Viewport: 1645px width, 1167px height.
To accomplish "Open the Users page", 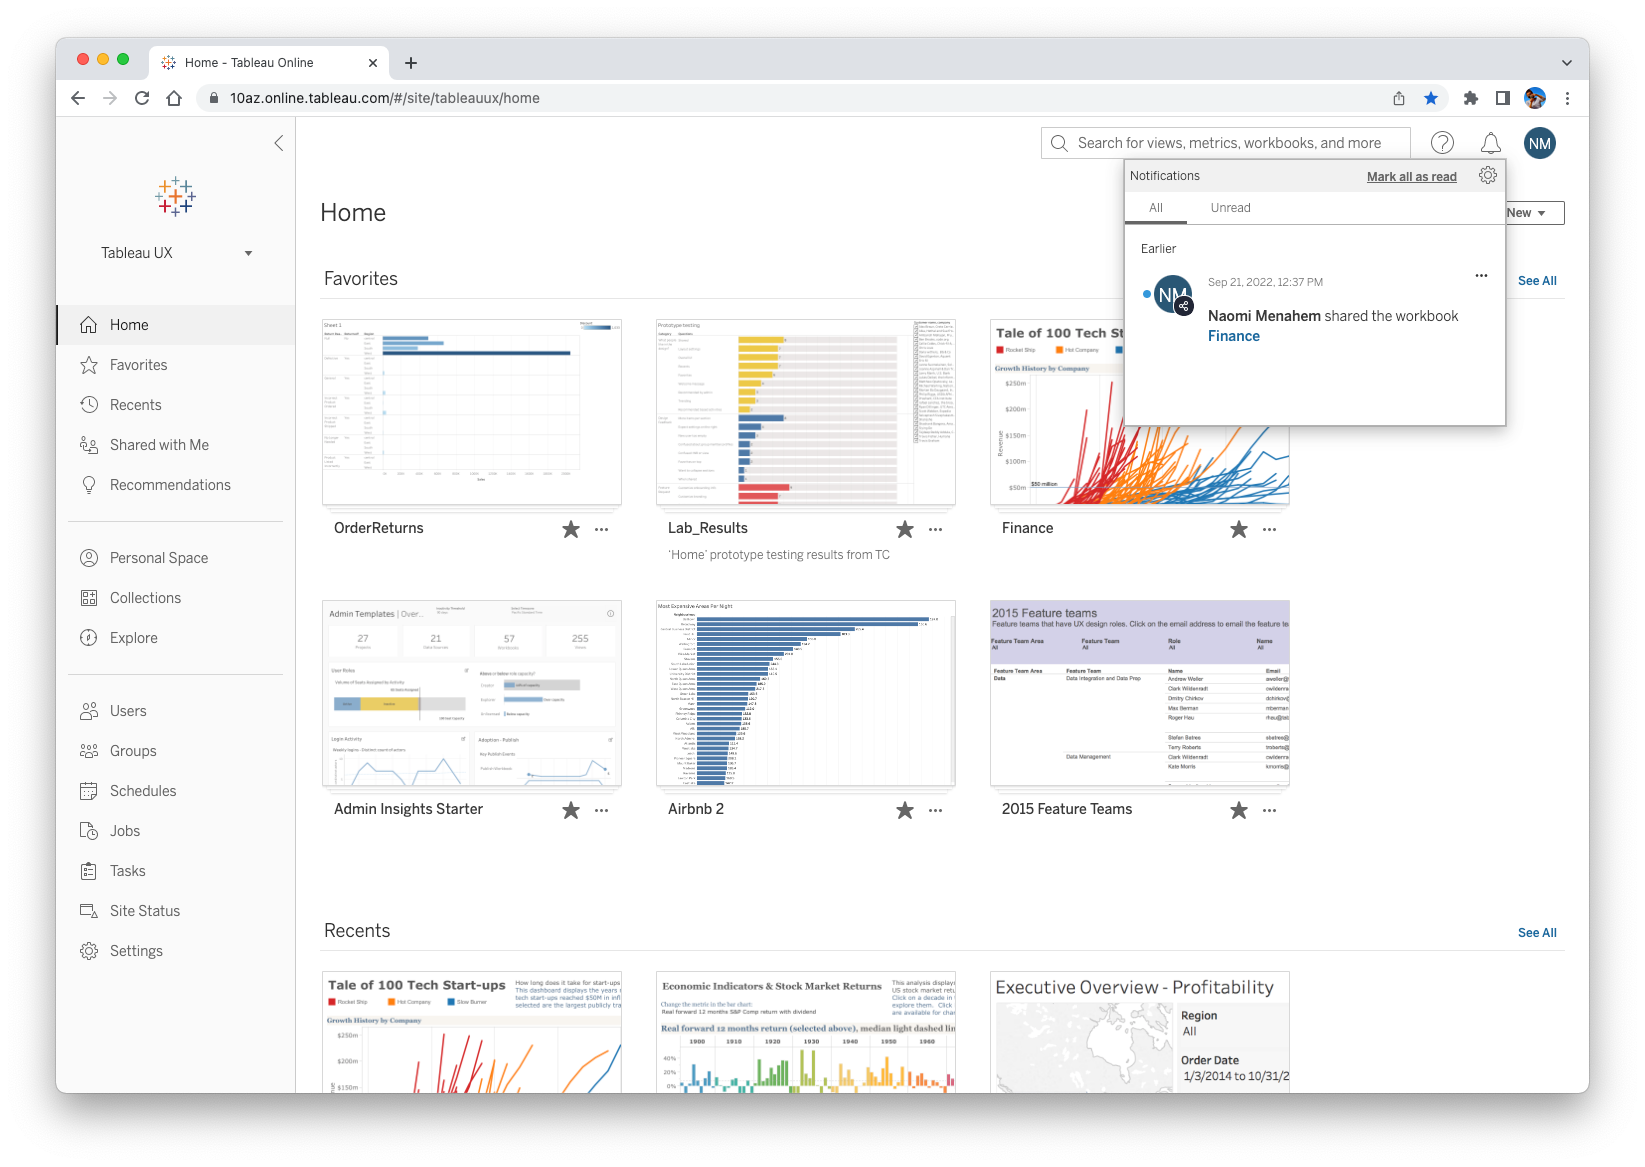I will point(176,711).
